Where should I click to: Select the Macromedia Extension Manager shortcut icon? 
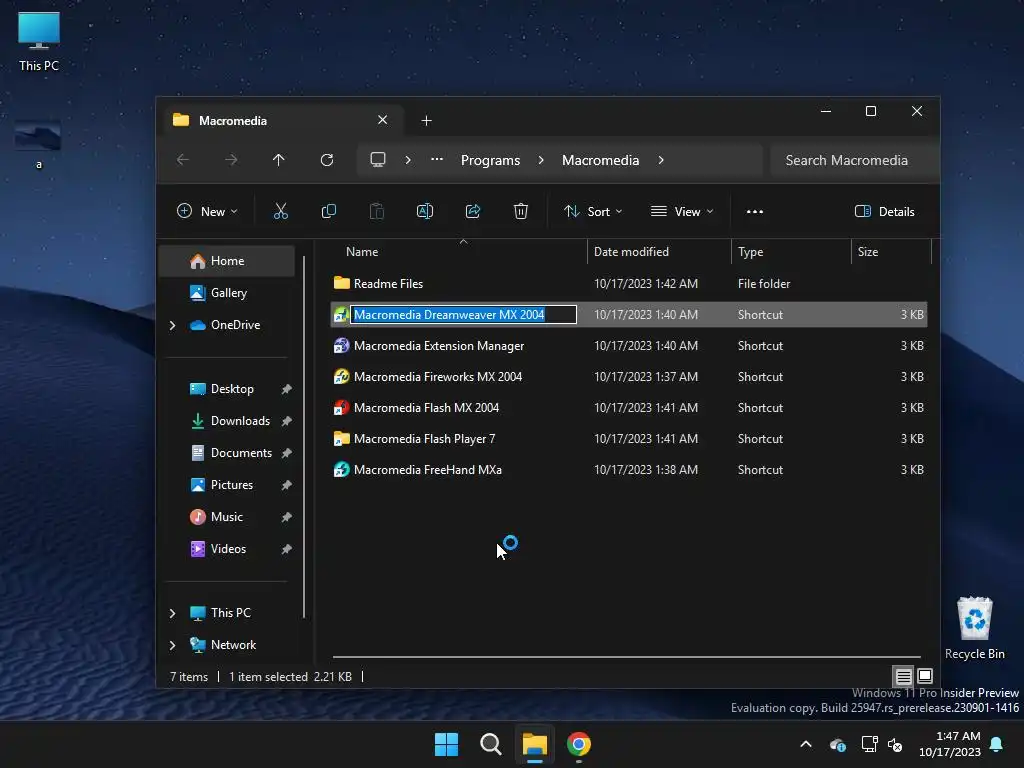342,345
